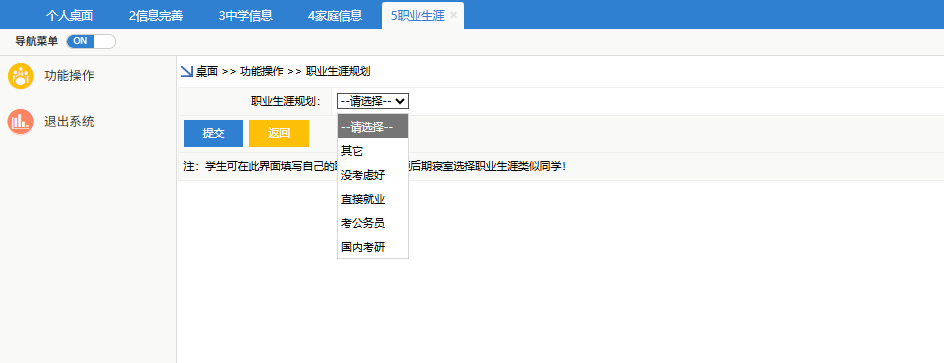Close the 5职业生涯 tab

453,16
